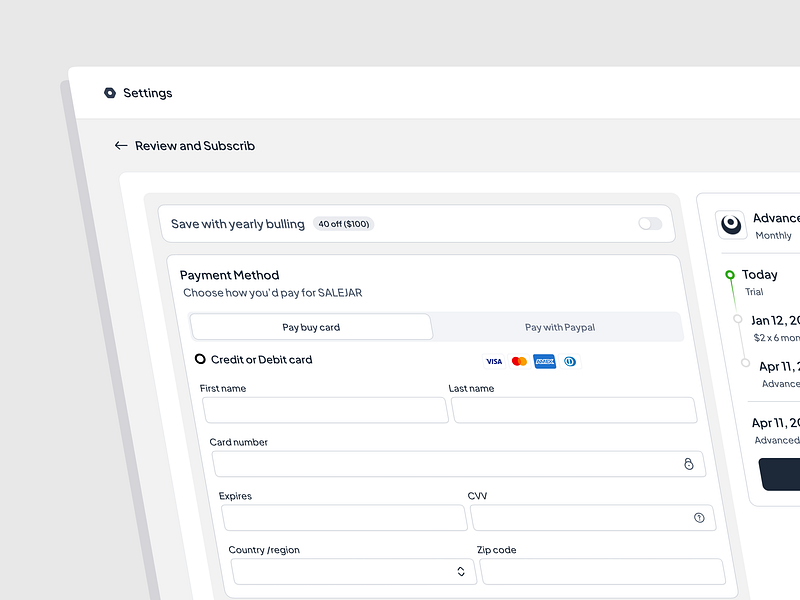Enable the yearly billing toggle
This screenshot has width=800, height=600.
tap(650, 224)
